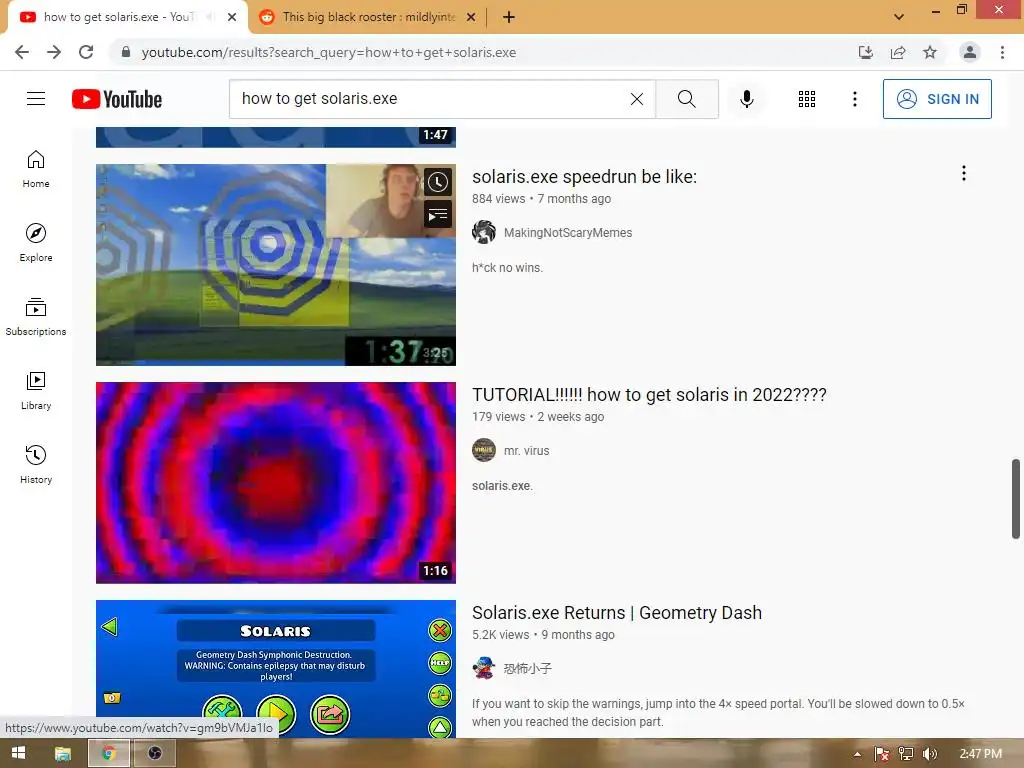Viewport: 1024px width, 768px height.
Task: Start voice search with the microphone icon
Action: [747, 99]
